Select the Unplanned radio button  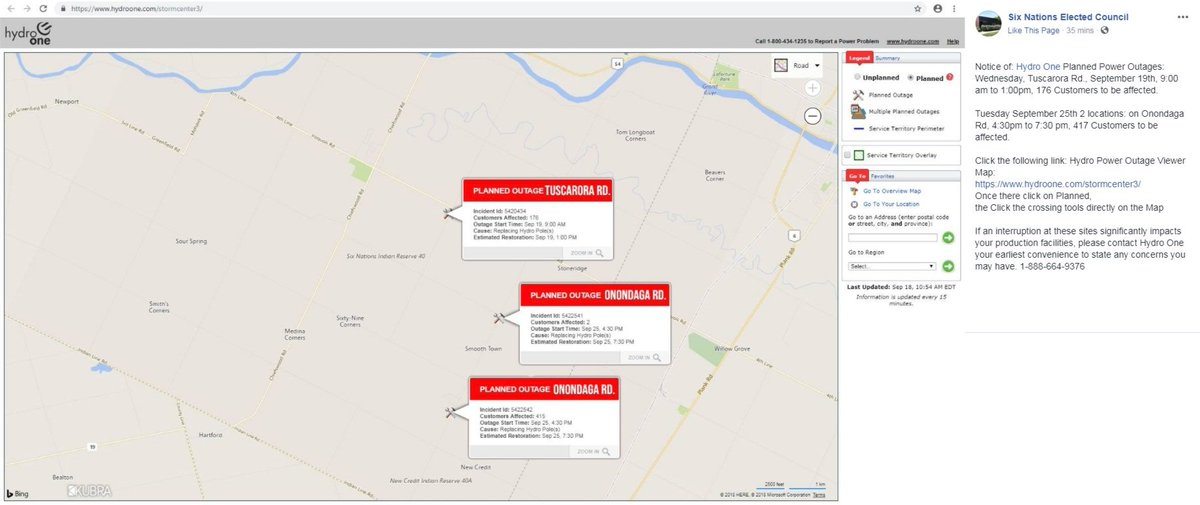[858, 77]
